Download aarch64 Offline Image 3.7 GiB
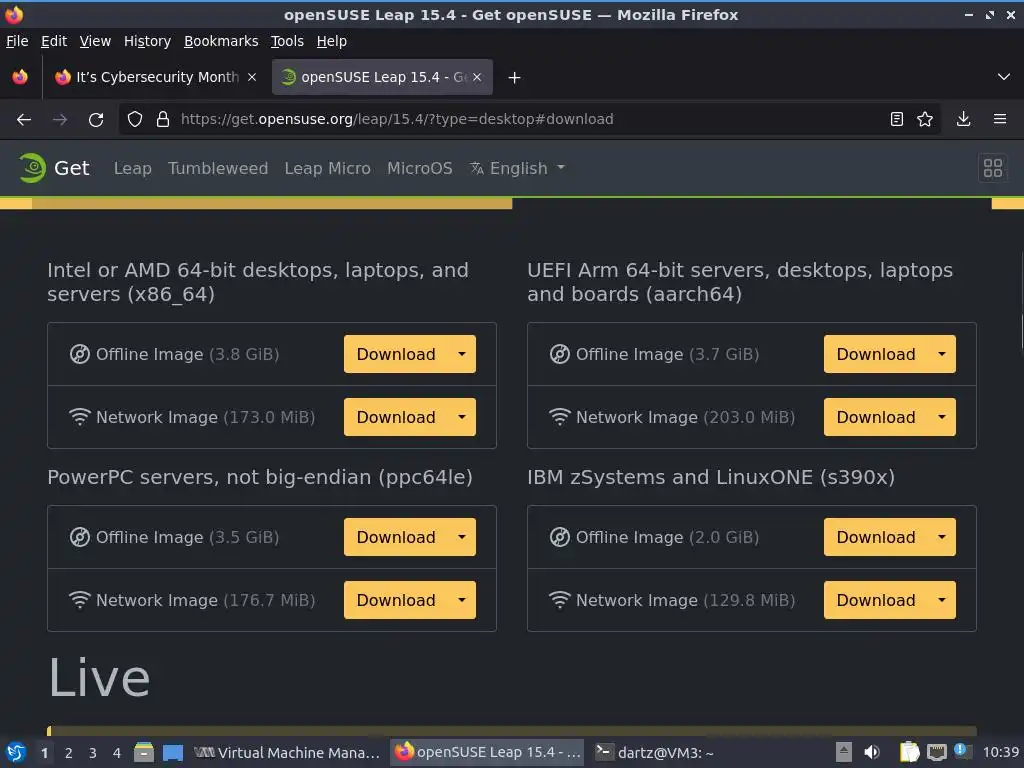 tap(876, 354)
